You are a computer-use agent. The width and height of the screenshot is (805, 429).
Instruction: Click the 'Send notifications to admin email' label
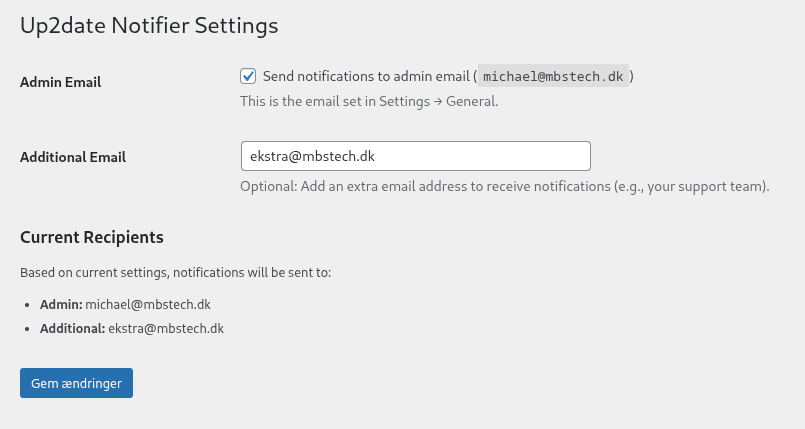366,76
